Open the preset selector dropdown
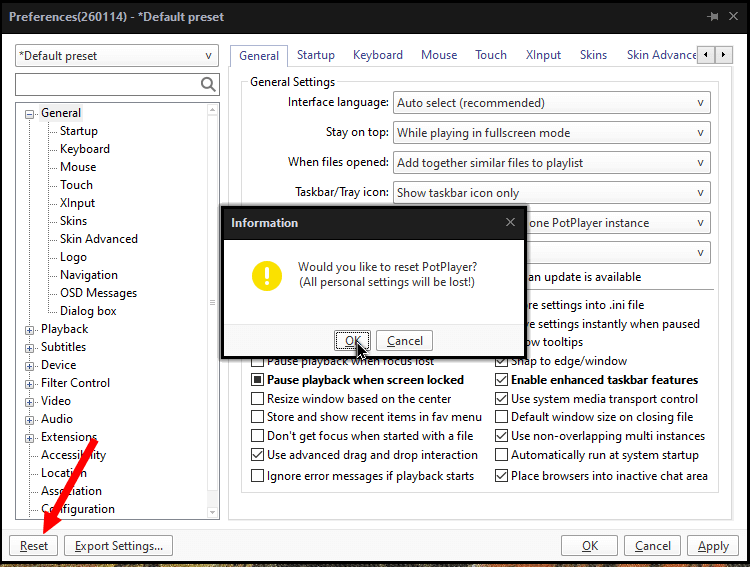 116,56
